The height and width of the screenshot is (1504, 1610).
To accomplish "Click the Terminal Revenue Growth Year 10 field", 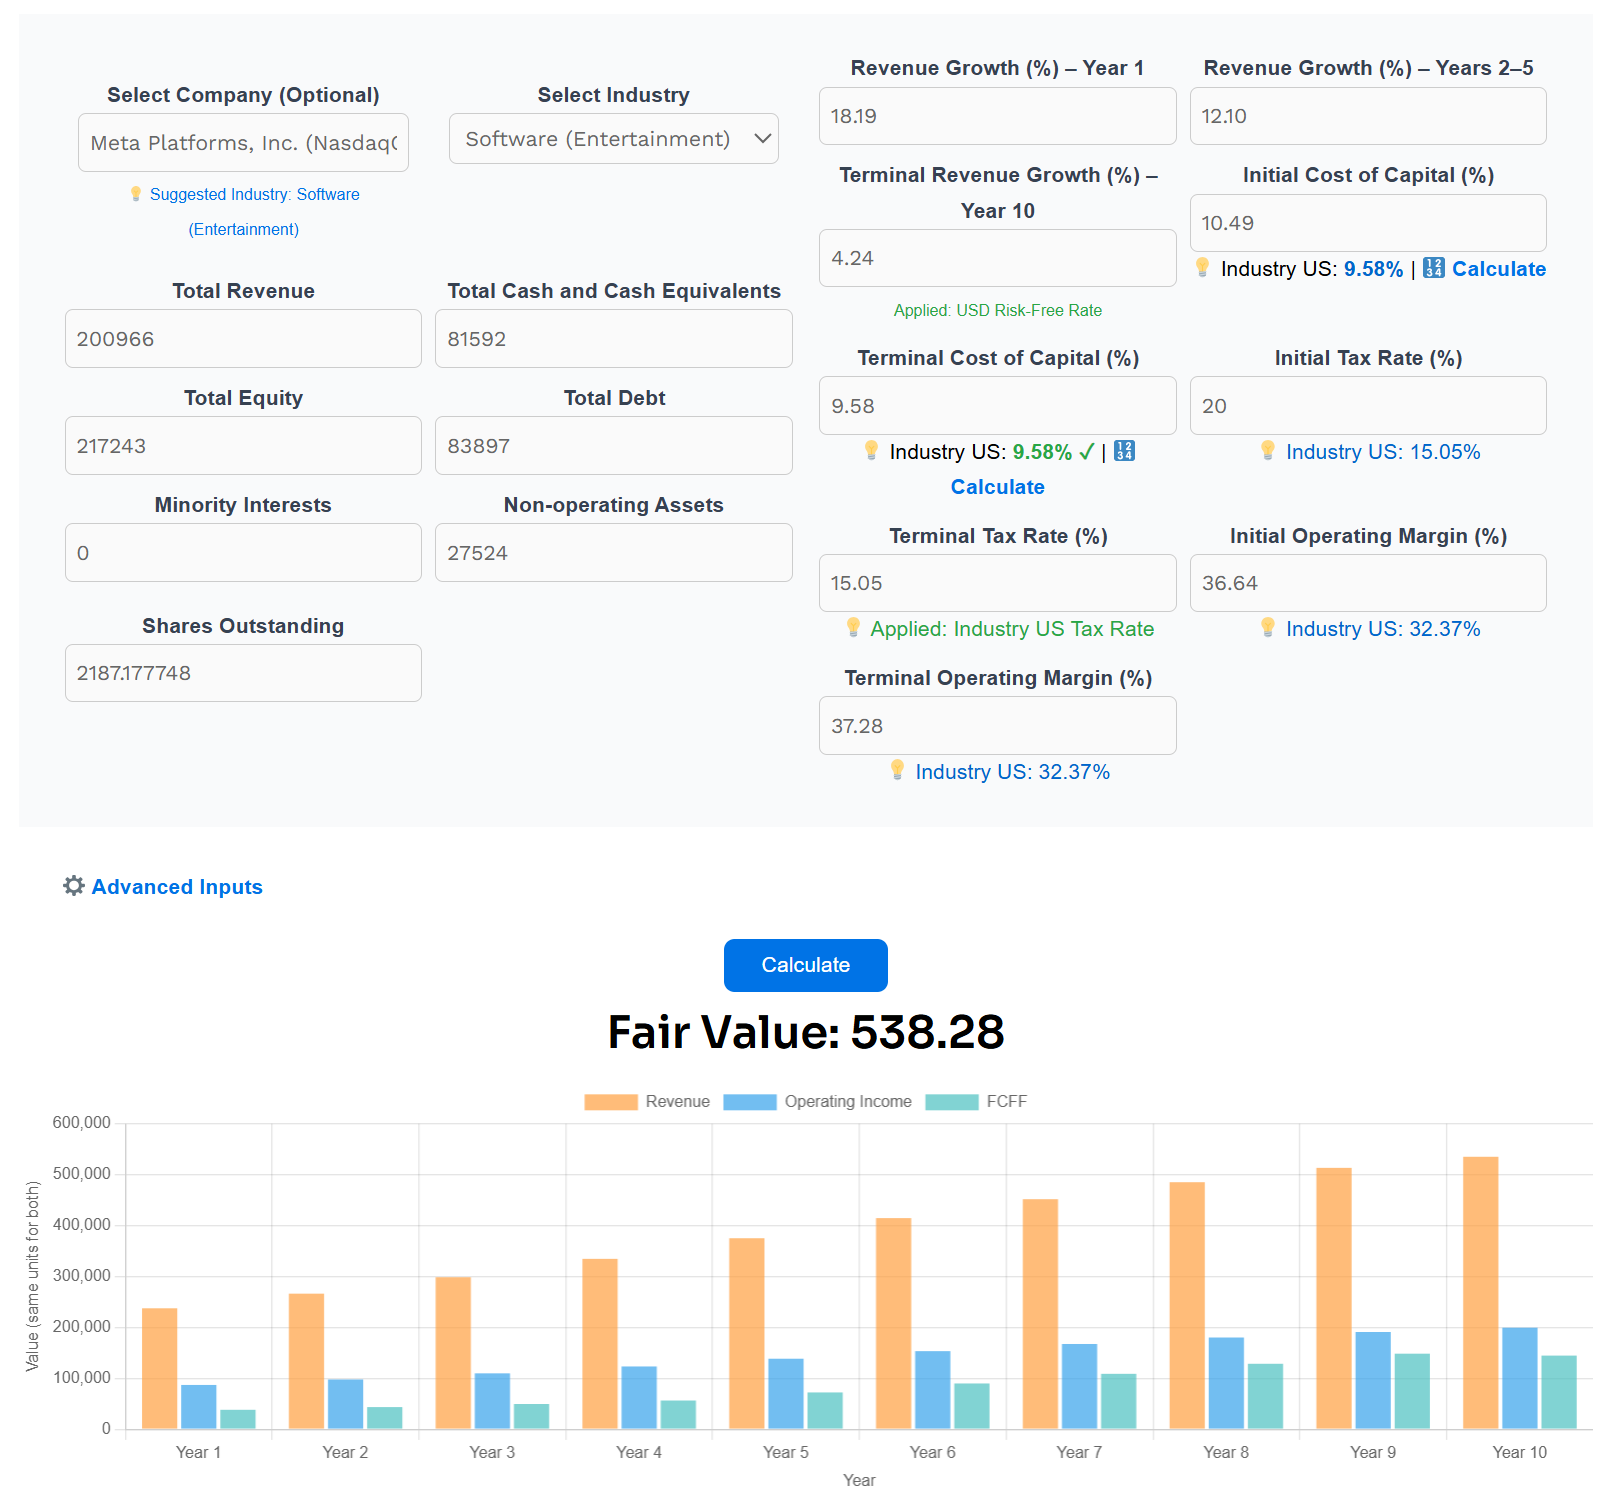I will click(x=998, y=258).
